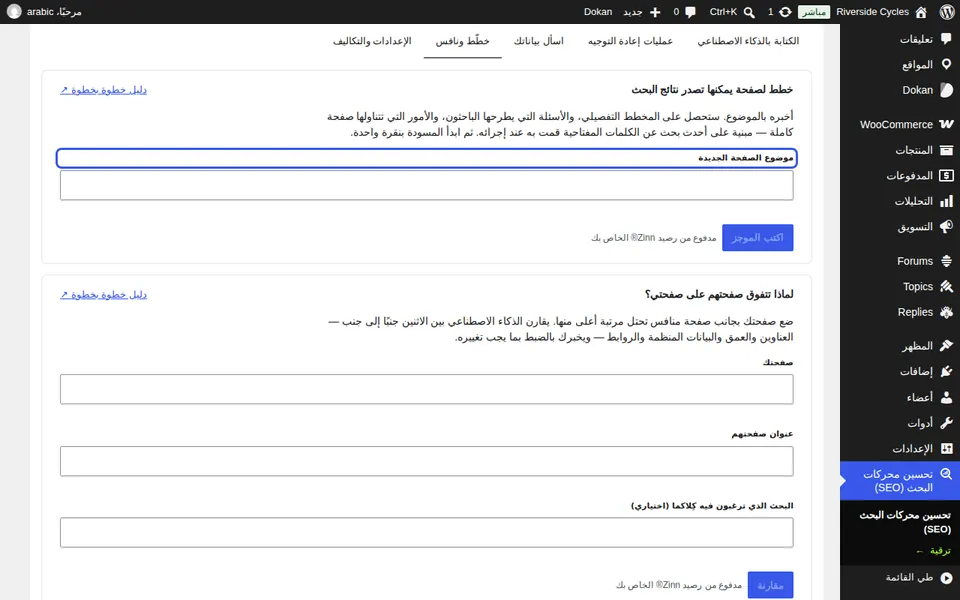Focus the optional shared search query field
960x600 pixels.
point(427,533)
